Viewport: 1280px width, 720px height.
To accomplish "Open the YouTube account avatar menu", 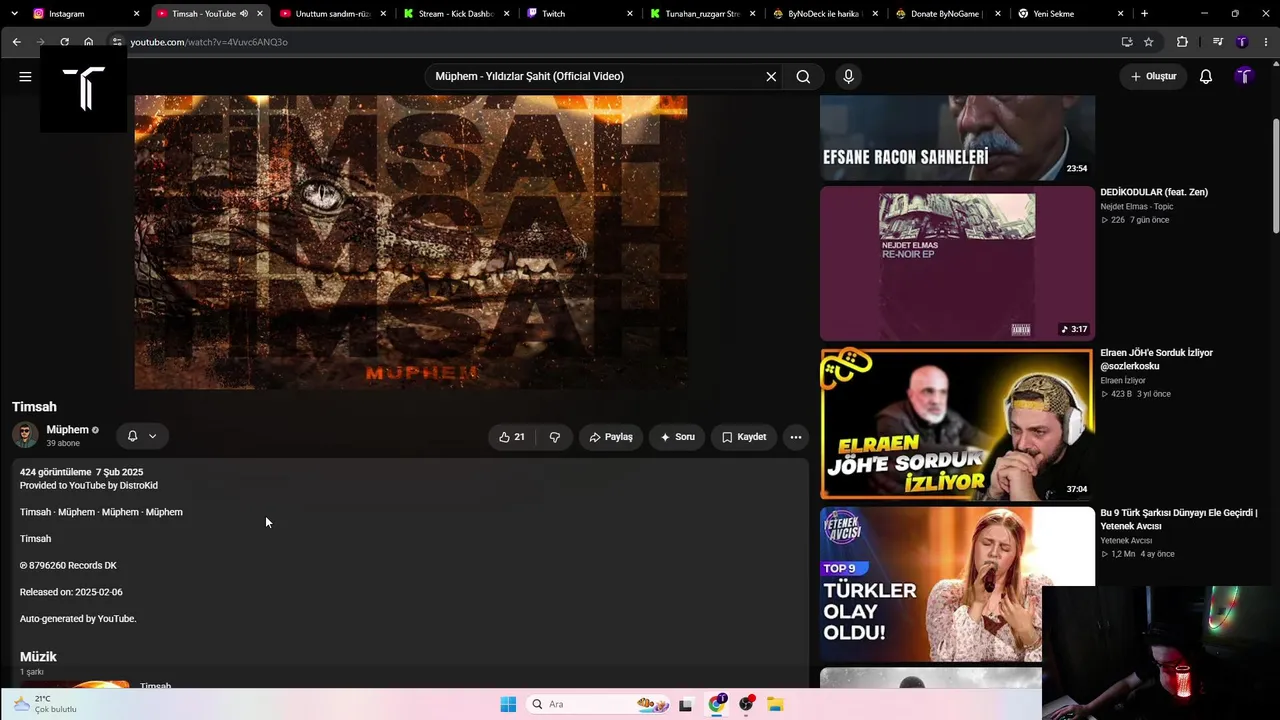I will coord(1243,76).
